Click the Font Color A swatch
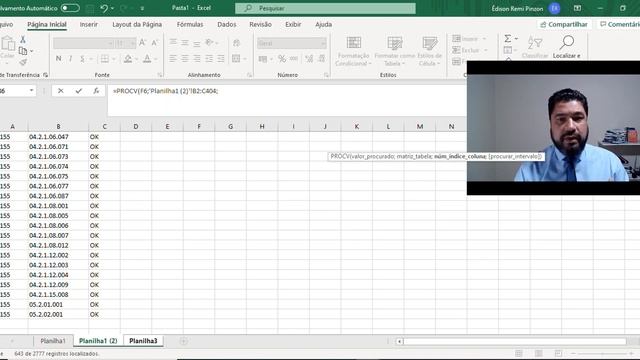The width and height of the screenshot is (640, 360). [147, 59]
